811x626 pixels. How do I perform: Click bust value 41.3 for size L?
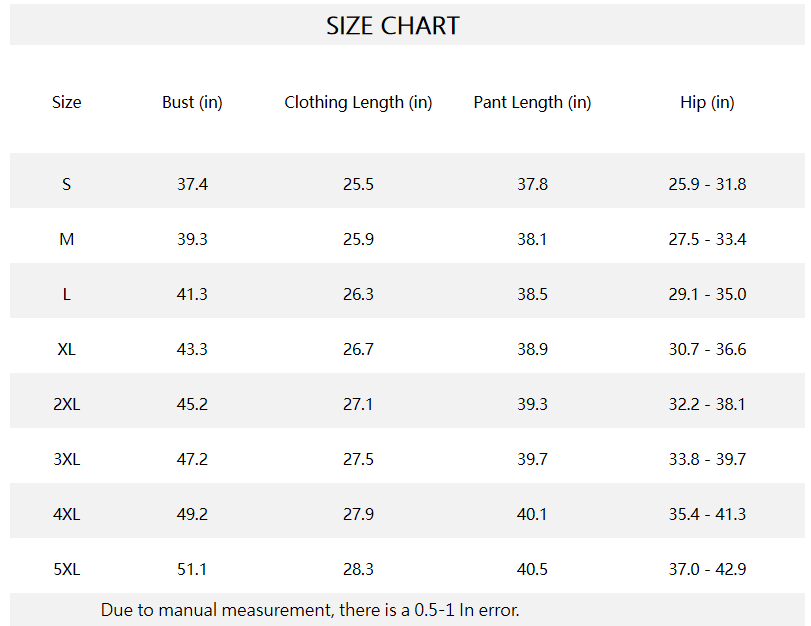coord(192,294)
